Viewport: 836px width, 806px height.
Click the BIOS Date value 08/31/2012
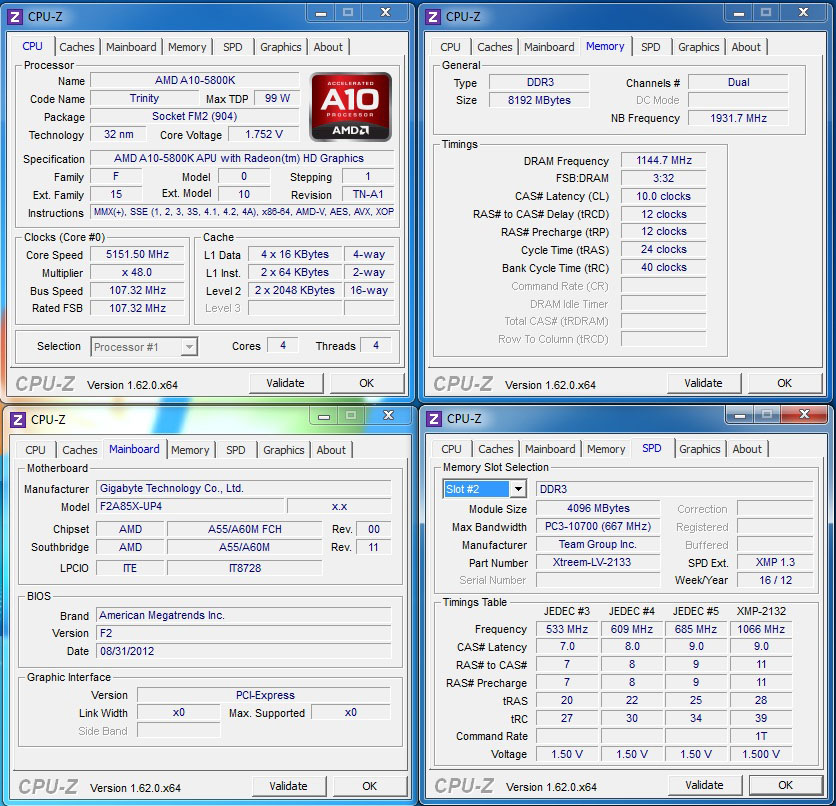click(244, 651)
